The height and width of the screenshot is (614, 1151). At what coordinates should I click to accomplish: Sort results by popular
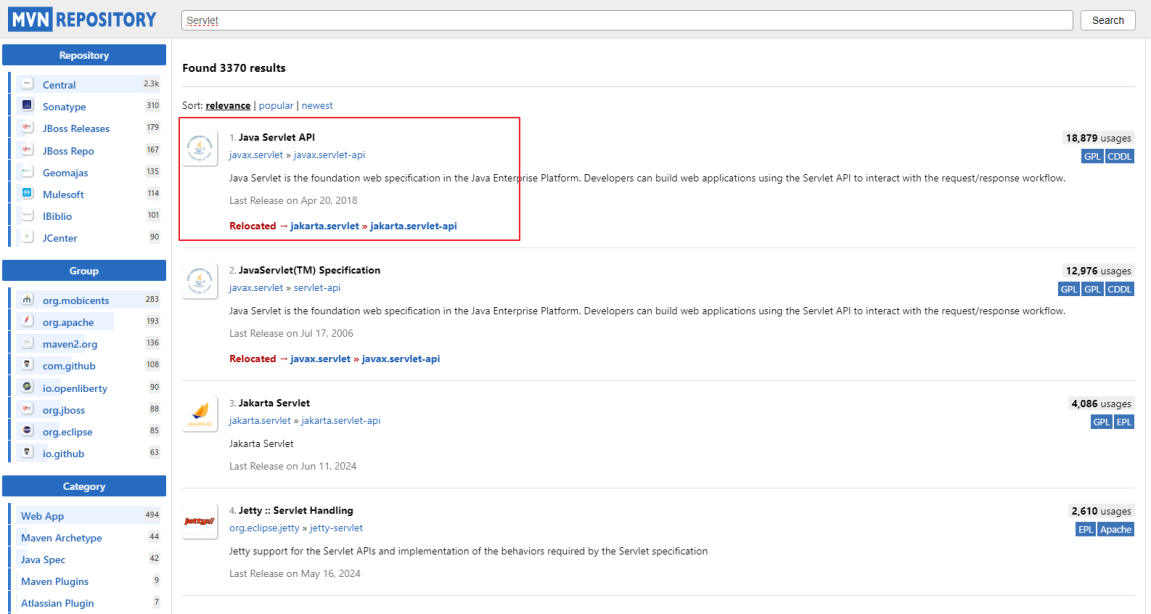[x=276, y=106]
